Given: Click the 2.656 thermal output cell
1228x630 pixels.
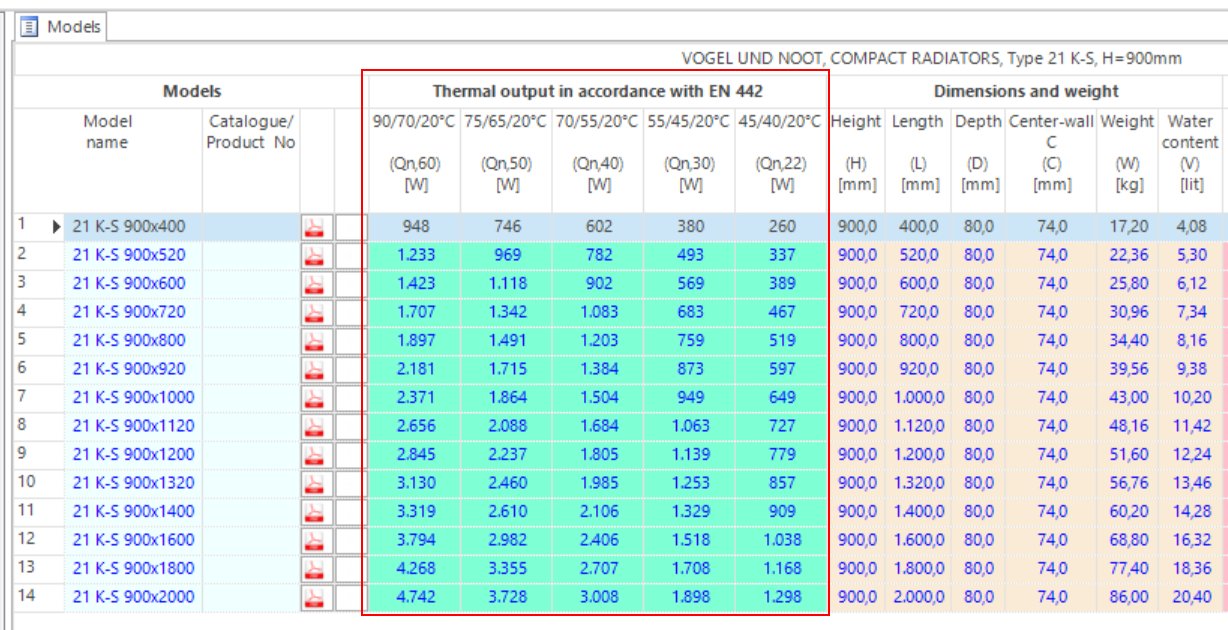Looking at the screenshot, I should [414, 426].
